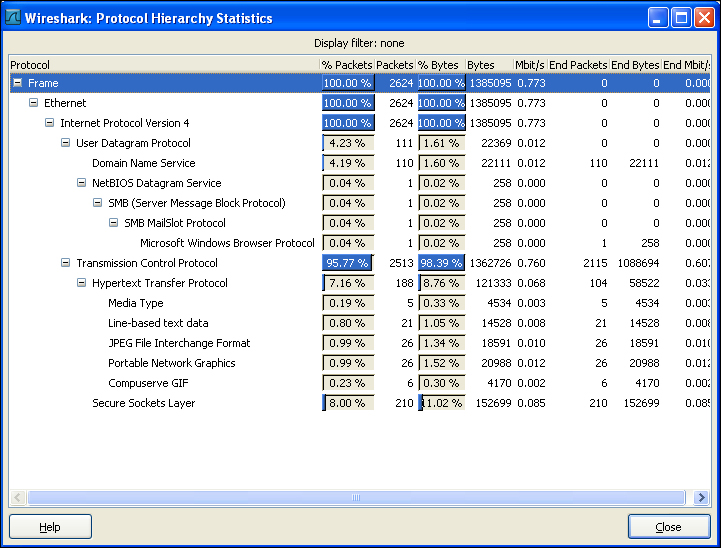This screenshot has height=548, width=721.
Task: Click the 1088694 end bytes value
Action: (638, 263)
